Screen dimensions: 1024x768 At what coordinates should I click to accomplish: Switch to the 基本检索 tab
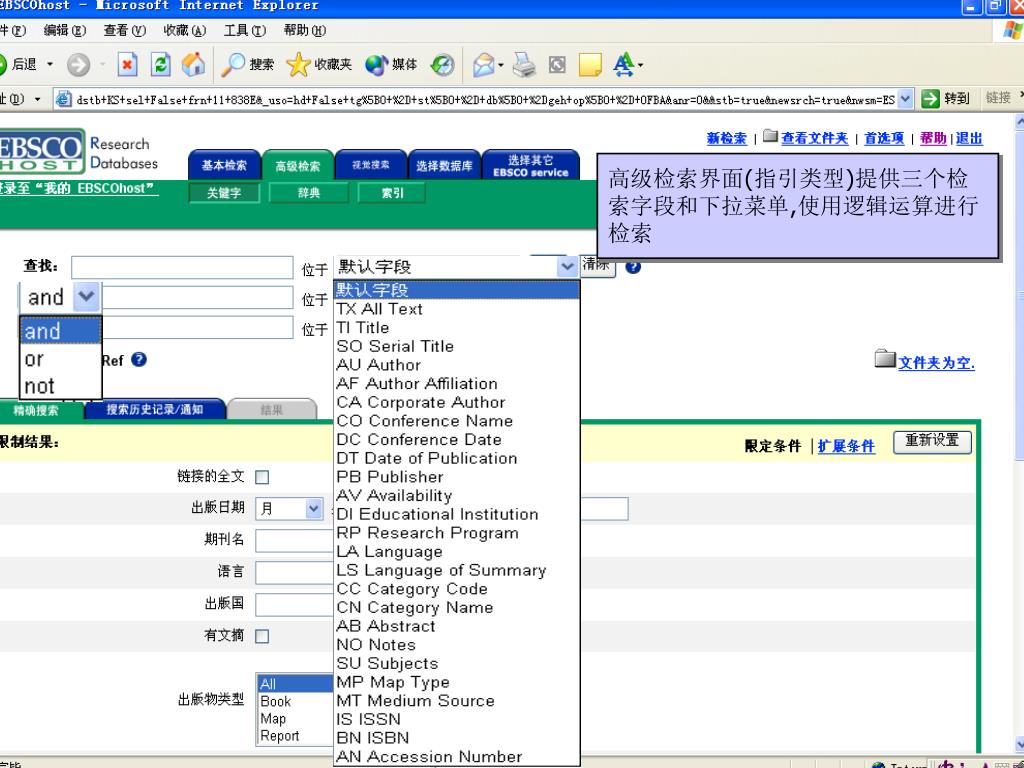tap(224, 165)
